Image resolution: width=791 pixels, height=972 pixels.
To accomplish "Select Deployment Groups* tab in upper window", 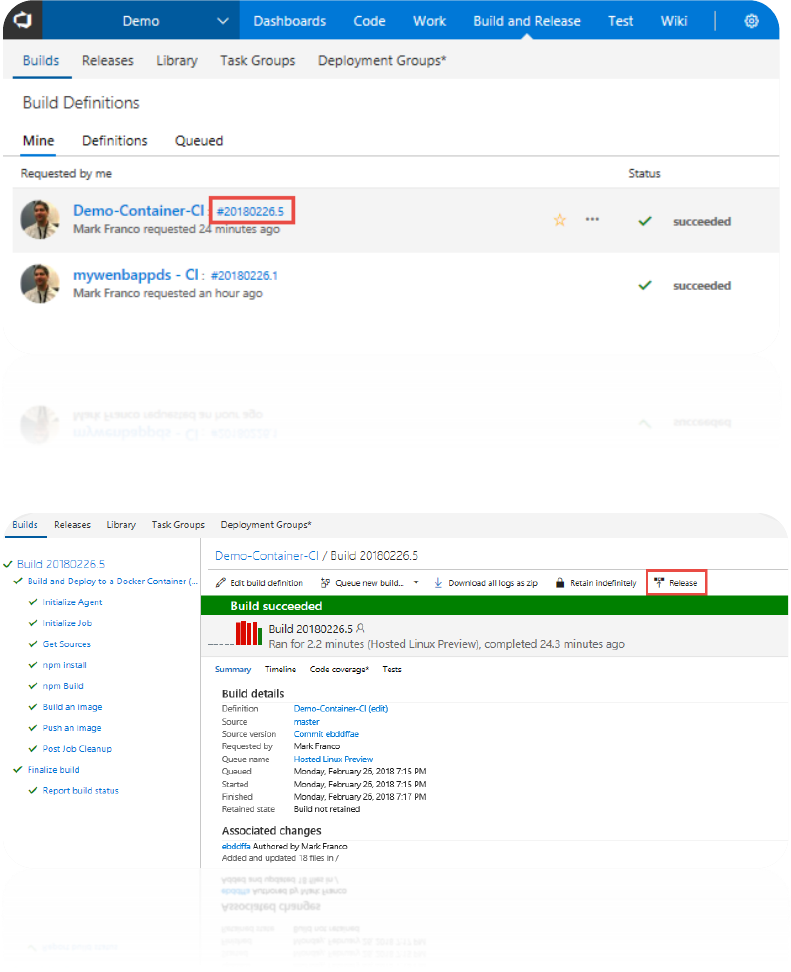I will pos(382,61).
